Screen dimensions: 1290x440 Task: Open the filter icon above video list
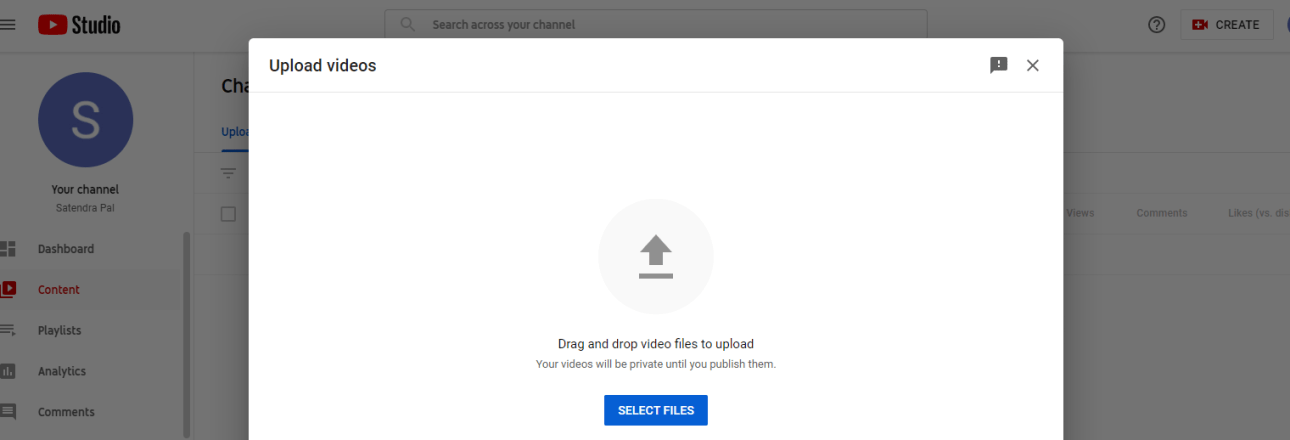pyautogui.click(x=229, y=173)
